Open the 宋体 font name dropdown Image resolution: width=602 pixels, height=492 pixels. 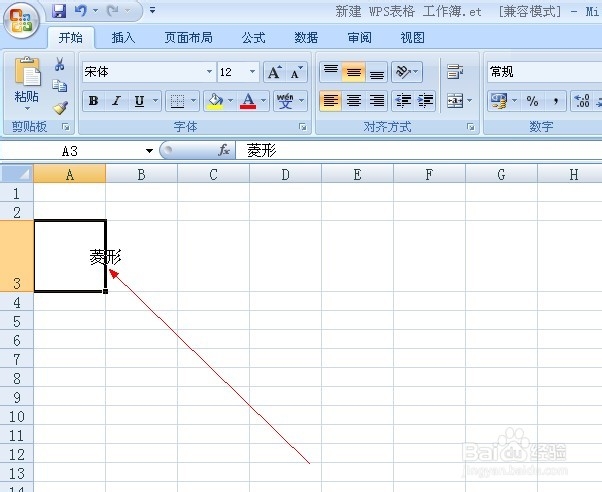tap(209, 72)
